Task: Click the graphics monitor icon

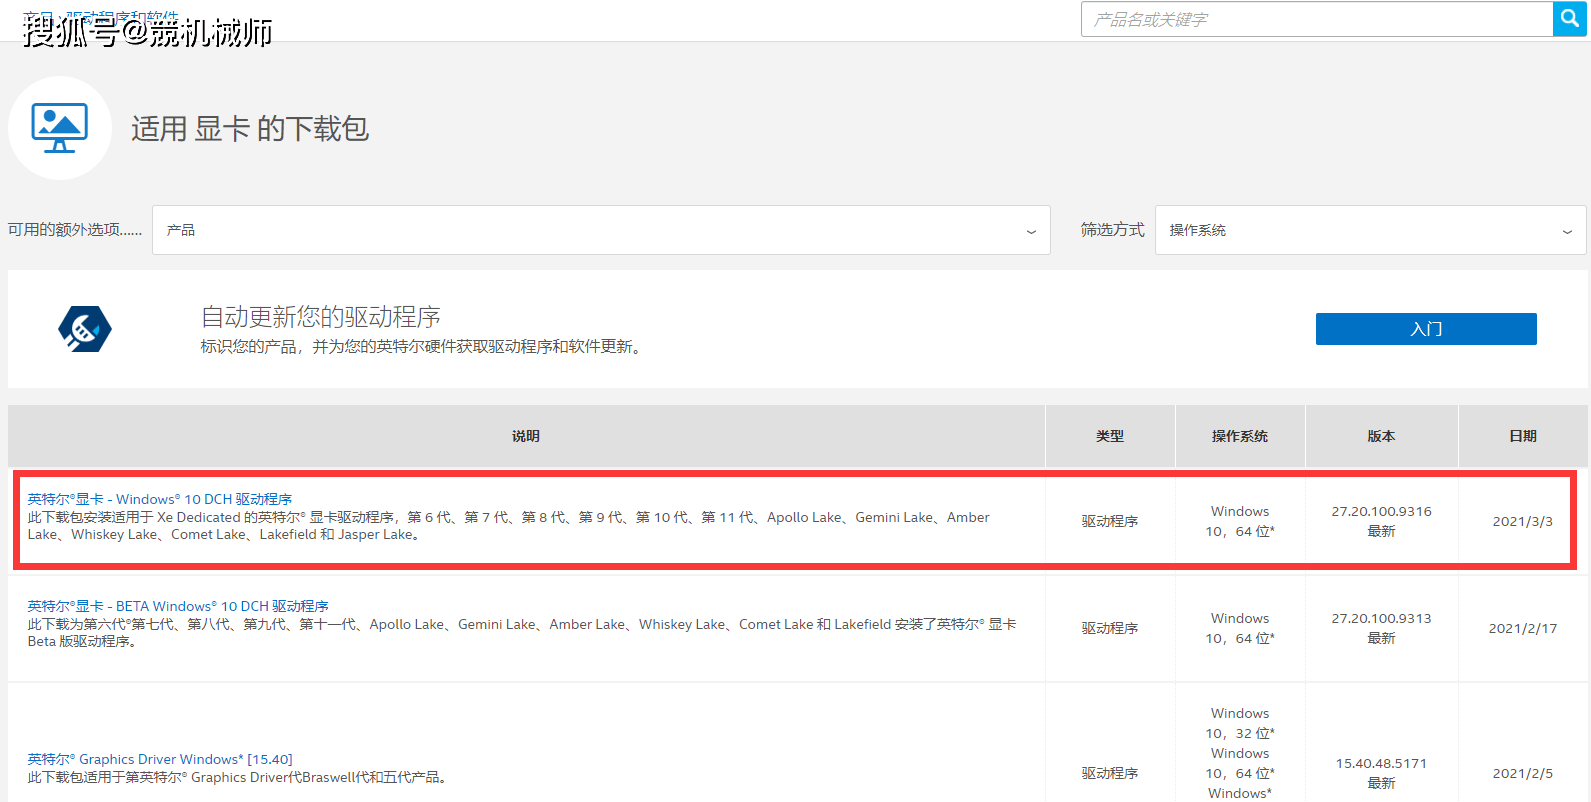Action: coord(60,128)
